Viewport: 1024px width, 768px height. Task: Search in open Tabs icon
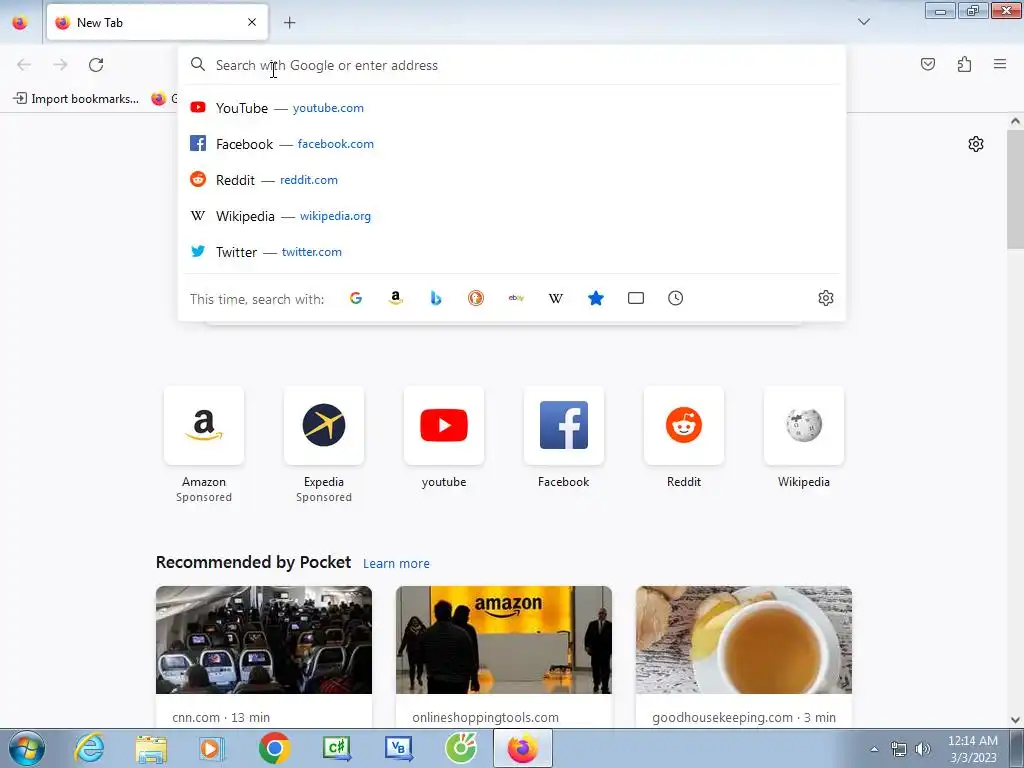point(635,298)
